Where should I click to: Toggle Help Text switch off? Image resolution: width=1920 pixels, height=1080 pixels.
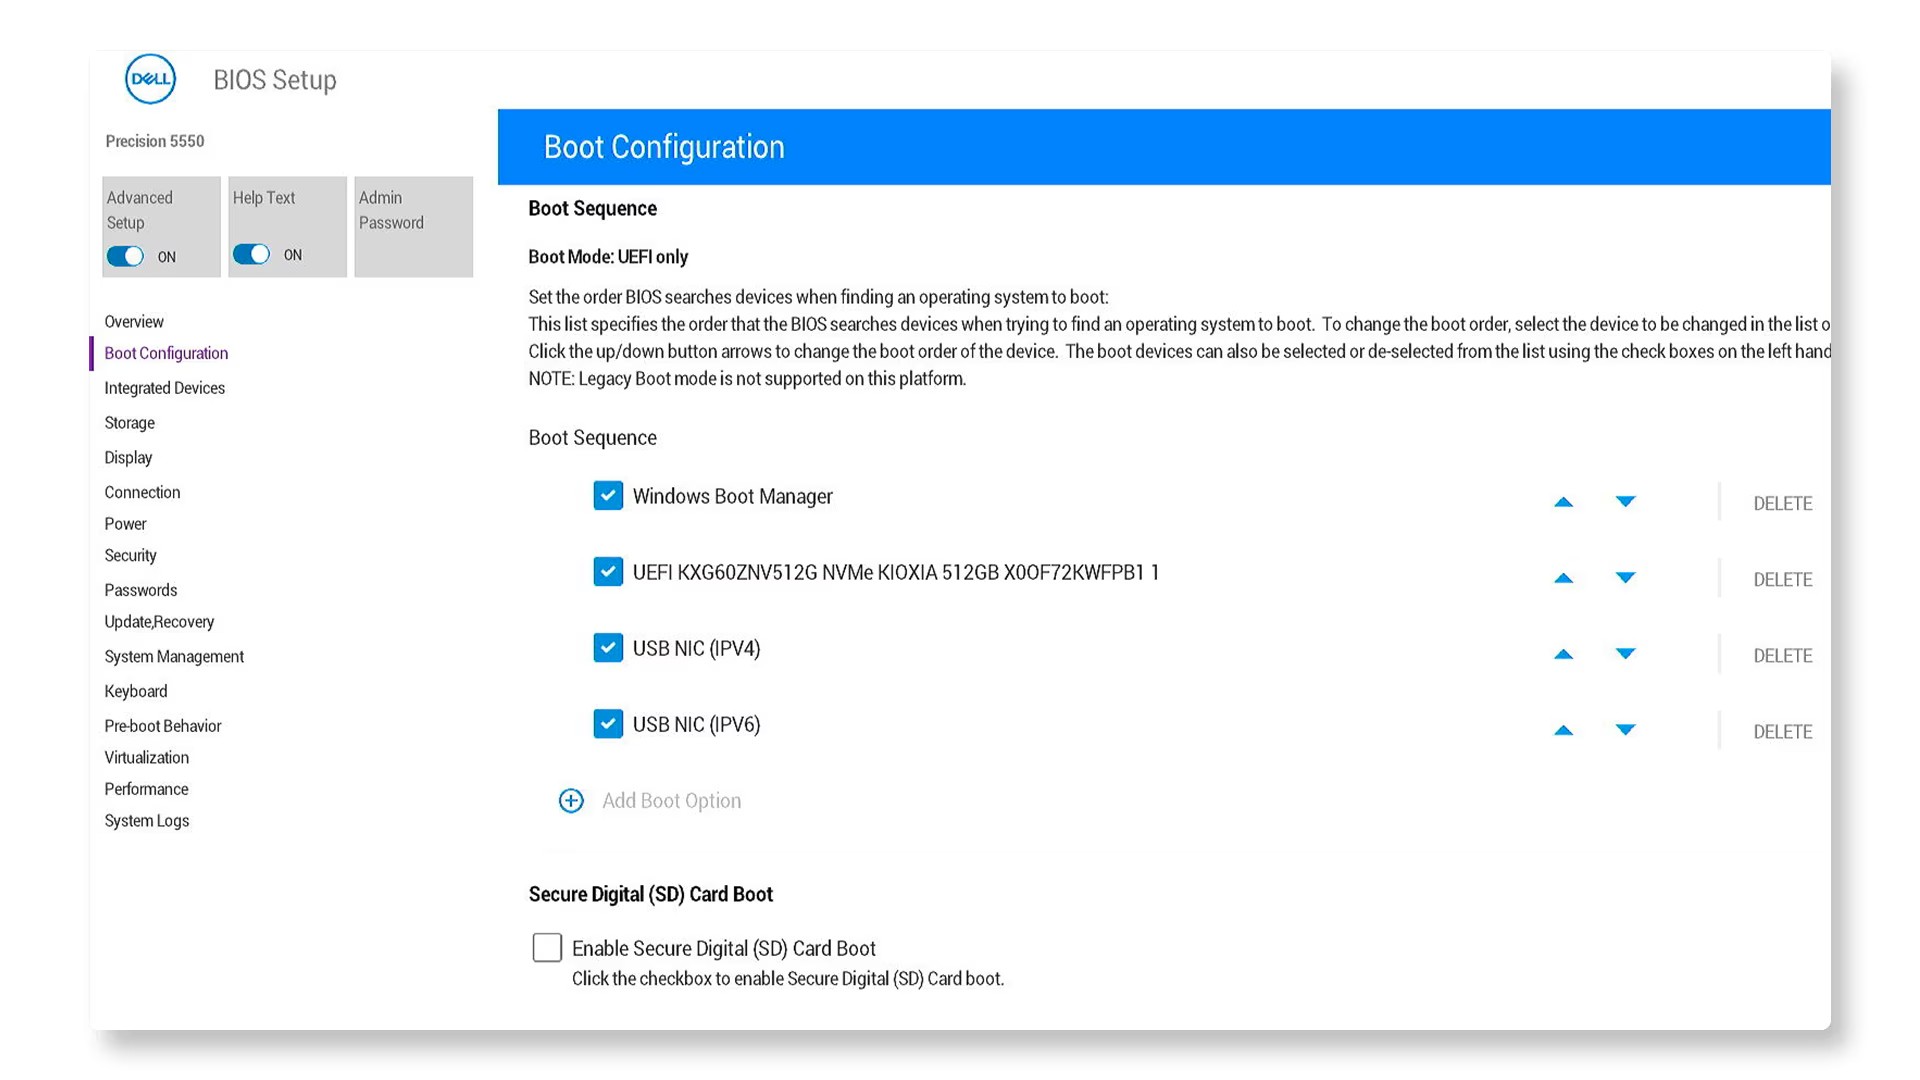point(252,254)
